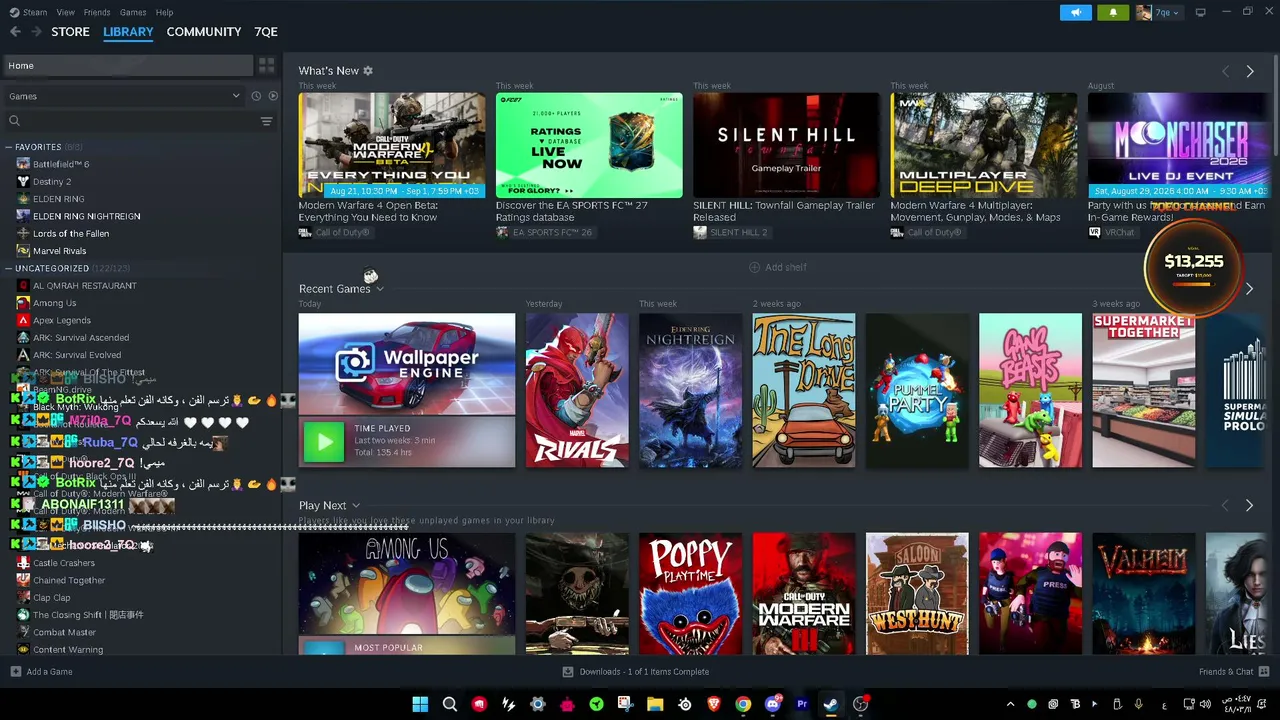The image size is (1280, 720).
Task: Click Add a Game link
Action: click(x=50, y=672)
